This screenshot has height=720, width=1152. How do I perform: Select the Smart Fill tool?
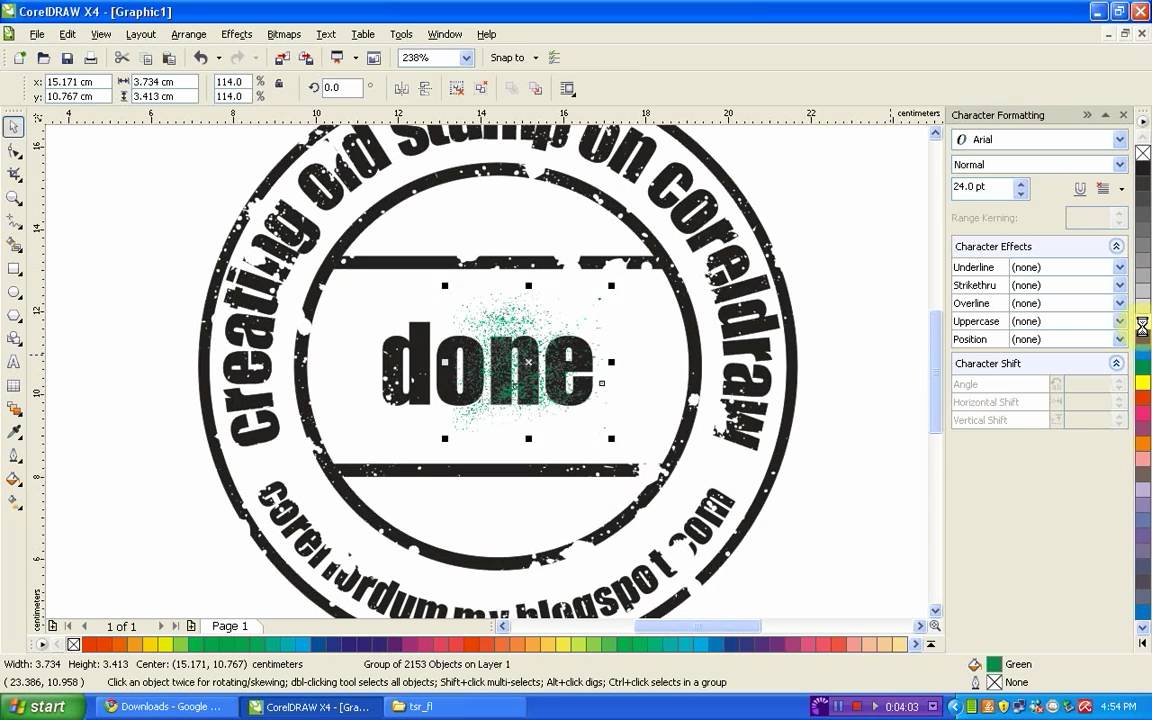point(13,245)
